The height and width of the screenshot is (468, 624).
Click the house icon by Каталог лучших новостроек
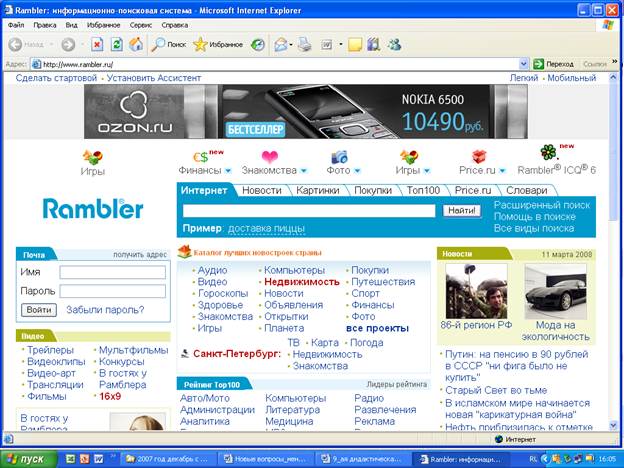184,252
